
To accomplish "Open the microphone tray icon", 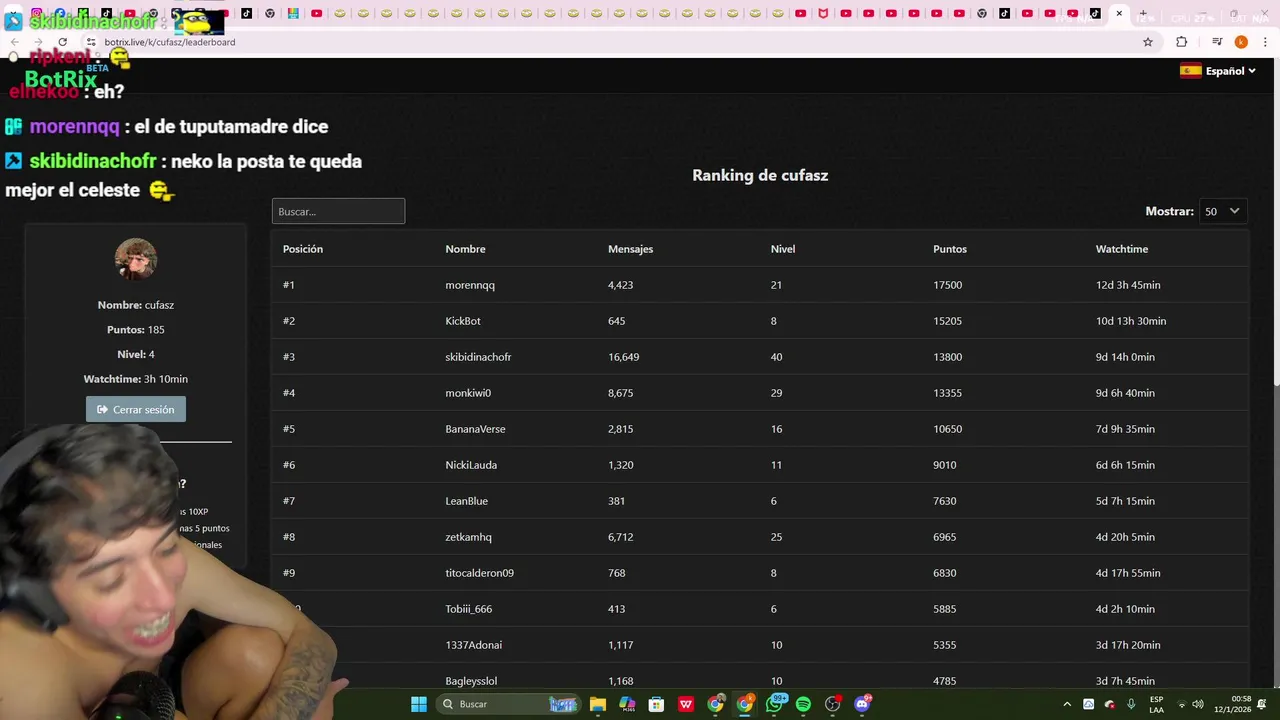I will pyautogui.click(x=1131, y=704).
